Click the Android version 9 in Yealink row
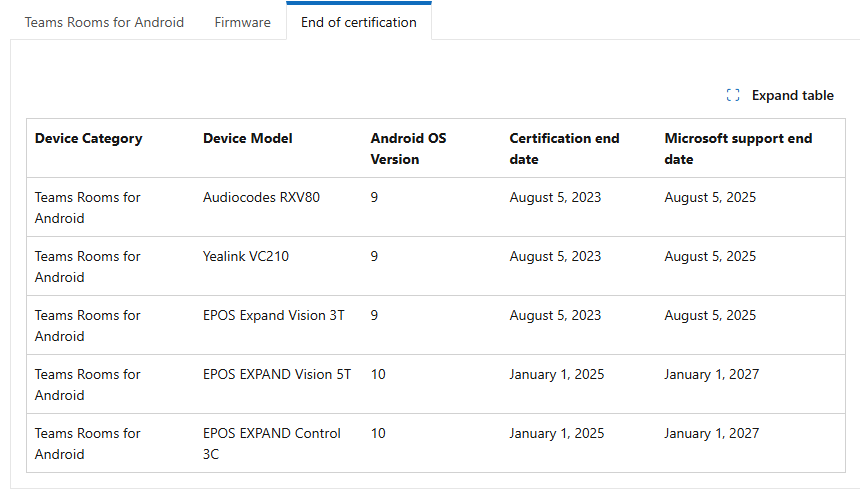This screenshot has height=490, width=860. [374, 256]
